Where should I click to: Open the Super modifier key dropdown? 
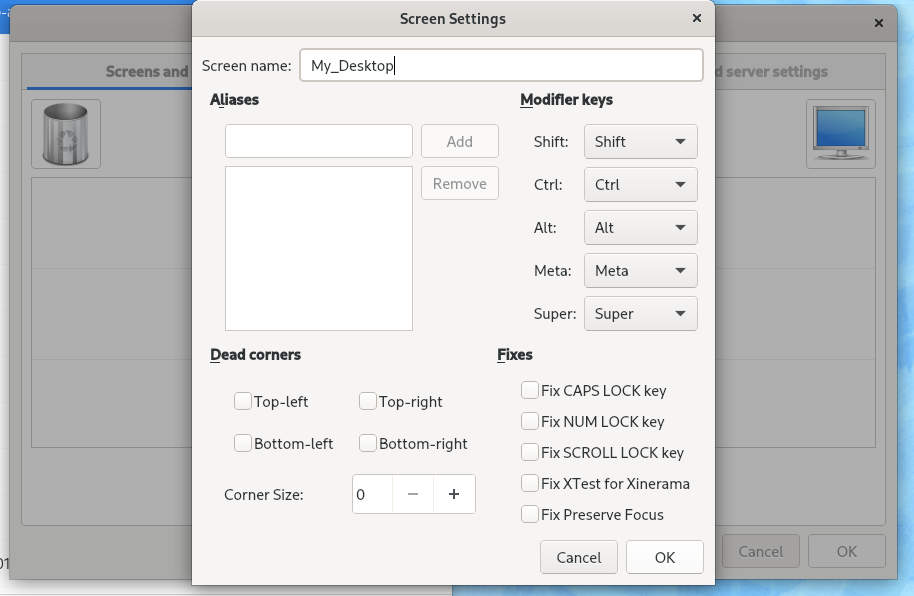tap(640, 314)
